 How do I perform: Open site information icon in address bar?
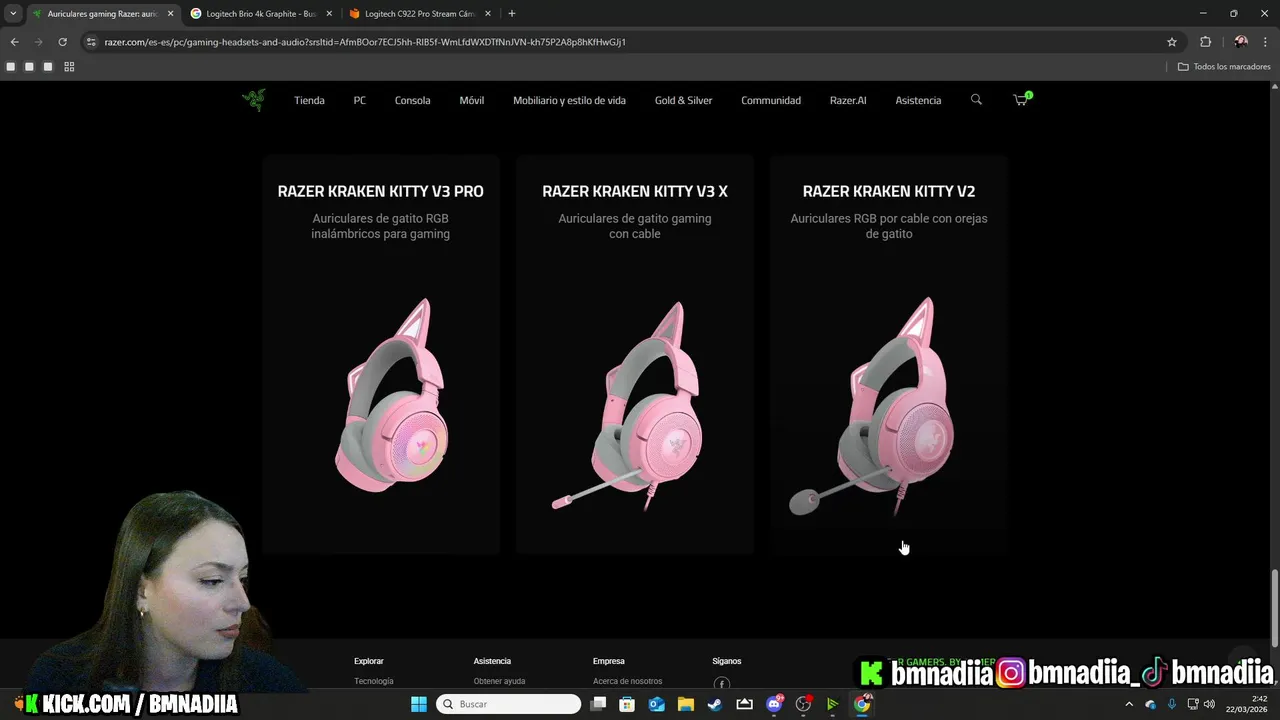click(91, 42)
